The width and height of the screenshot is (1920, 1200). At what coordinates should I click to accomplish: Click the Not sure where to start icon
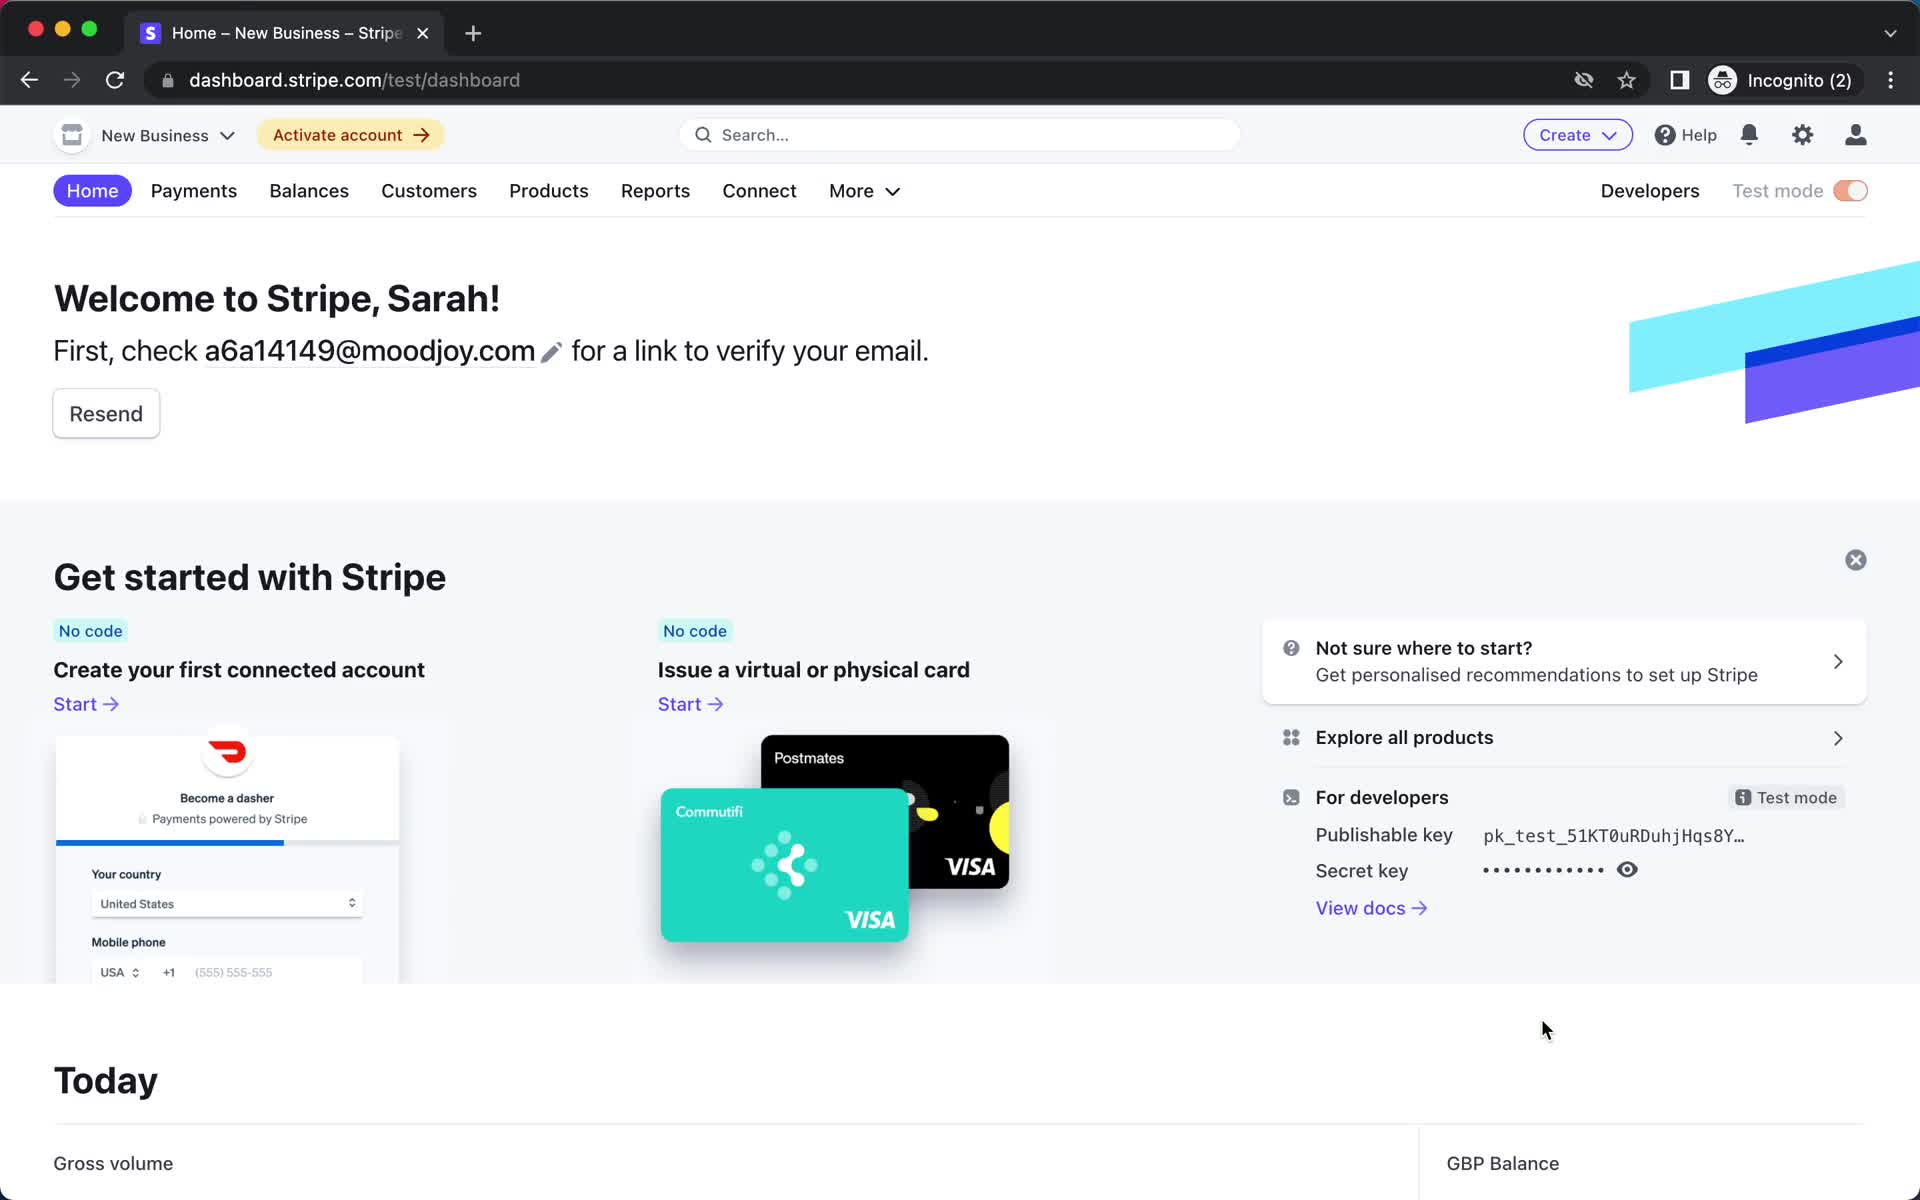coord(1291,648)
